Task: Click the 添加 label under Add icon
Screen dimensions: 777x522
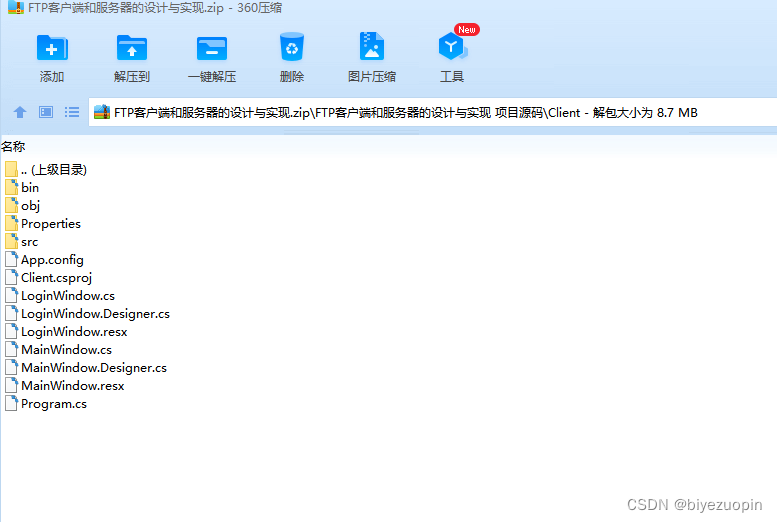Action: tap(52, 76)
